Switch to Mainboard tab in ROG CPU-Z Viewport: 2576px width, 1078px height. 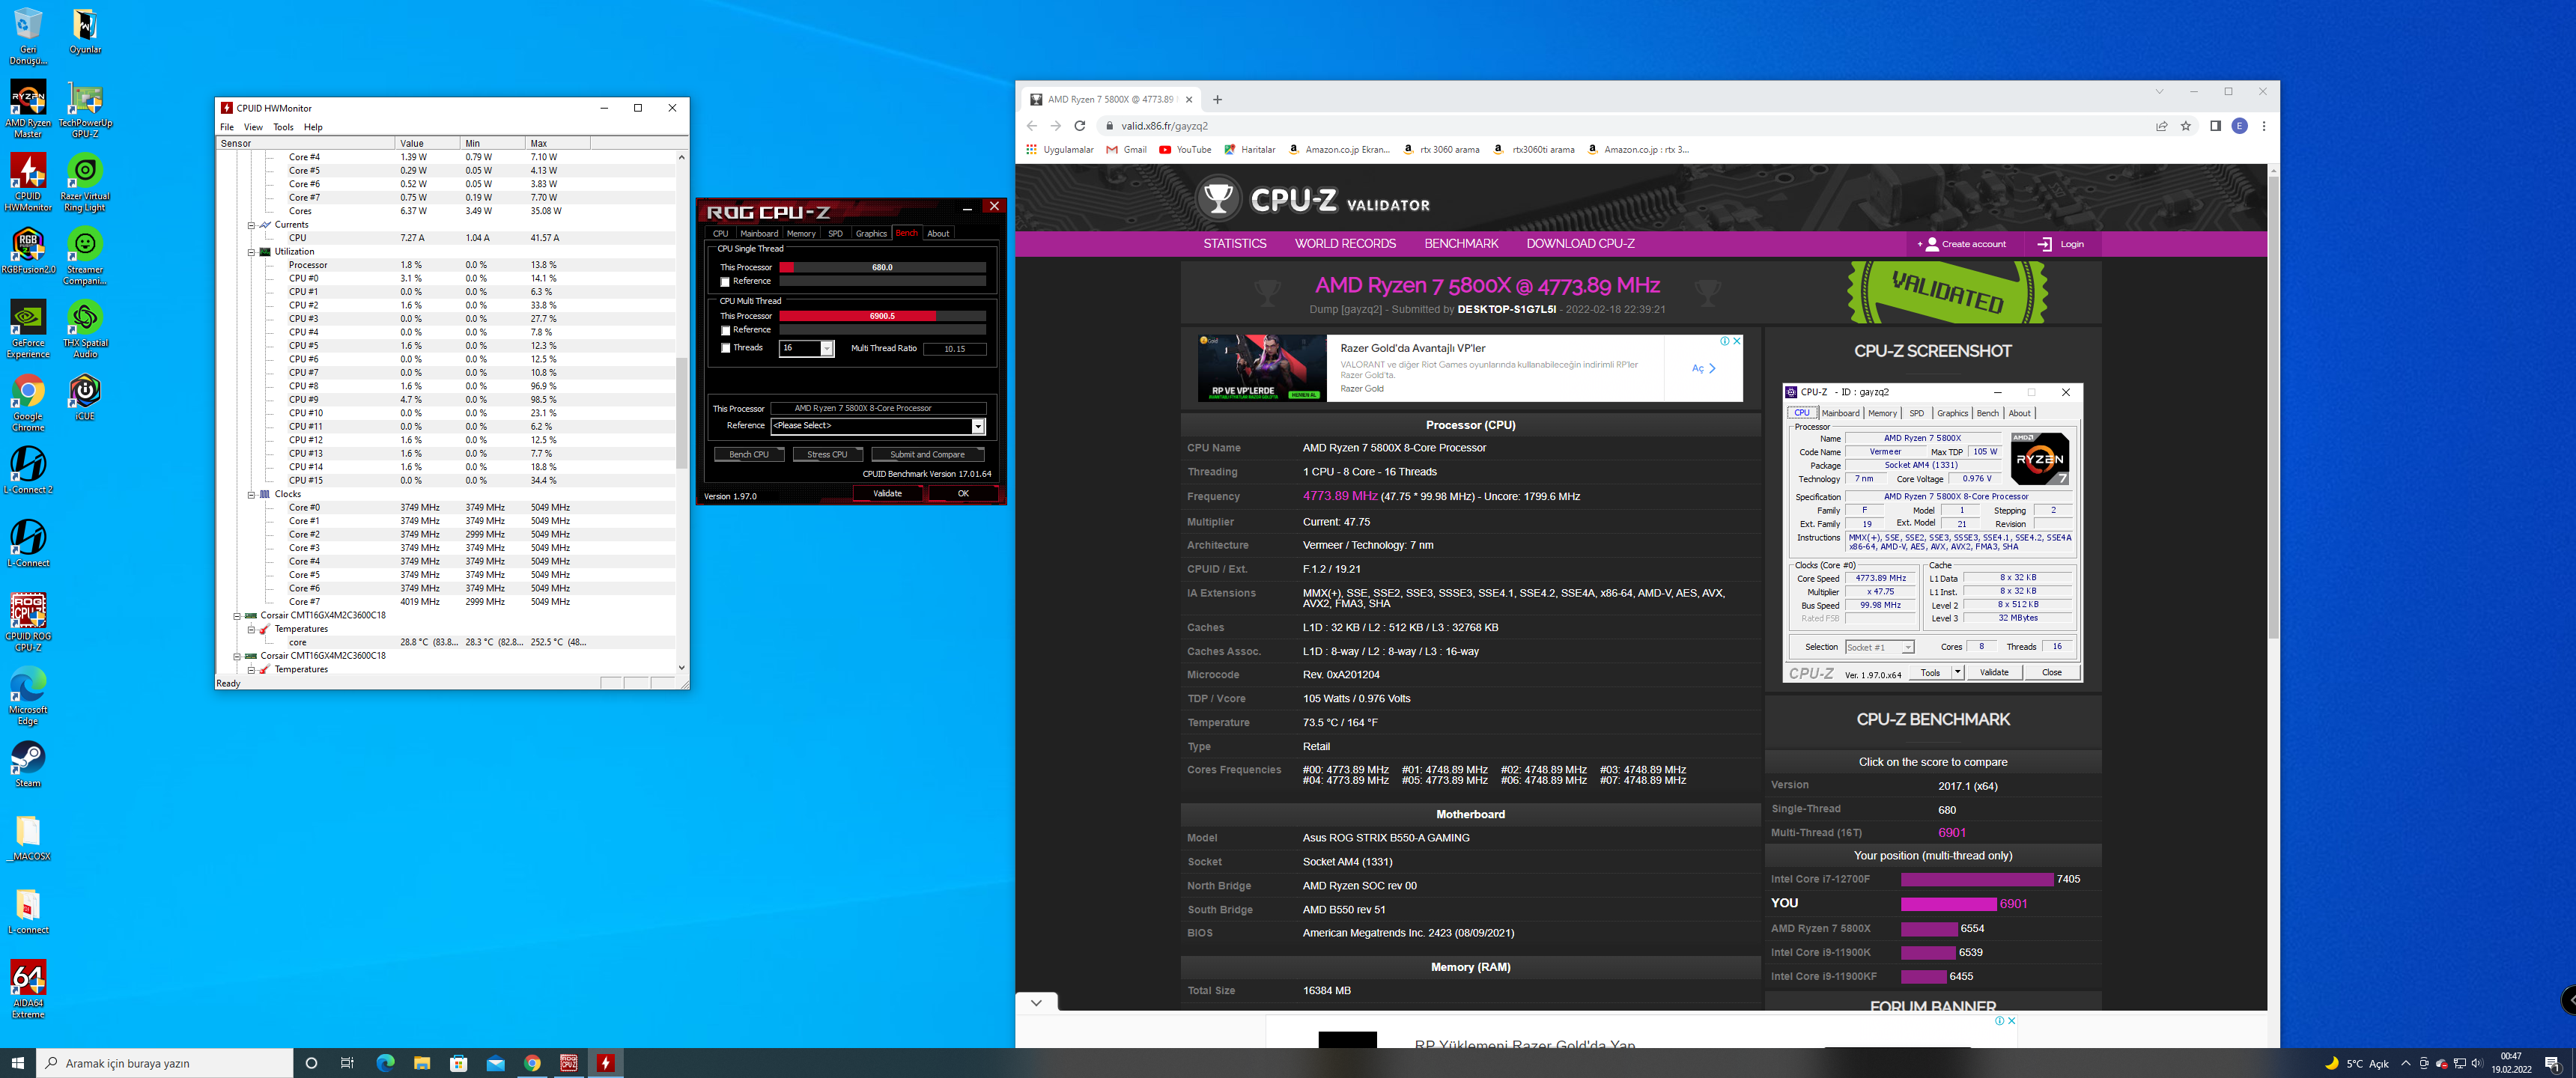click(x=759, y=233)
